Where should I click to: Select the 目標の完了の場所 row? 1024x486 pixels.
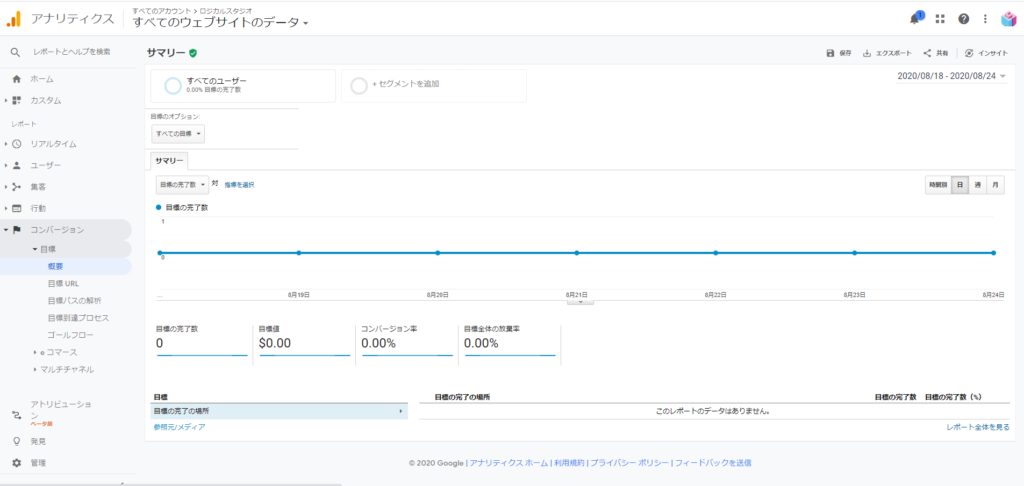click(x=280, y=411)
